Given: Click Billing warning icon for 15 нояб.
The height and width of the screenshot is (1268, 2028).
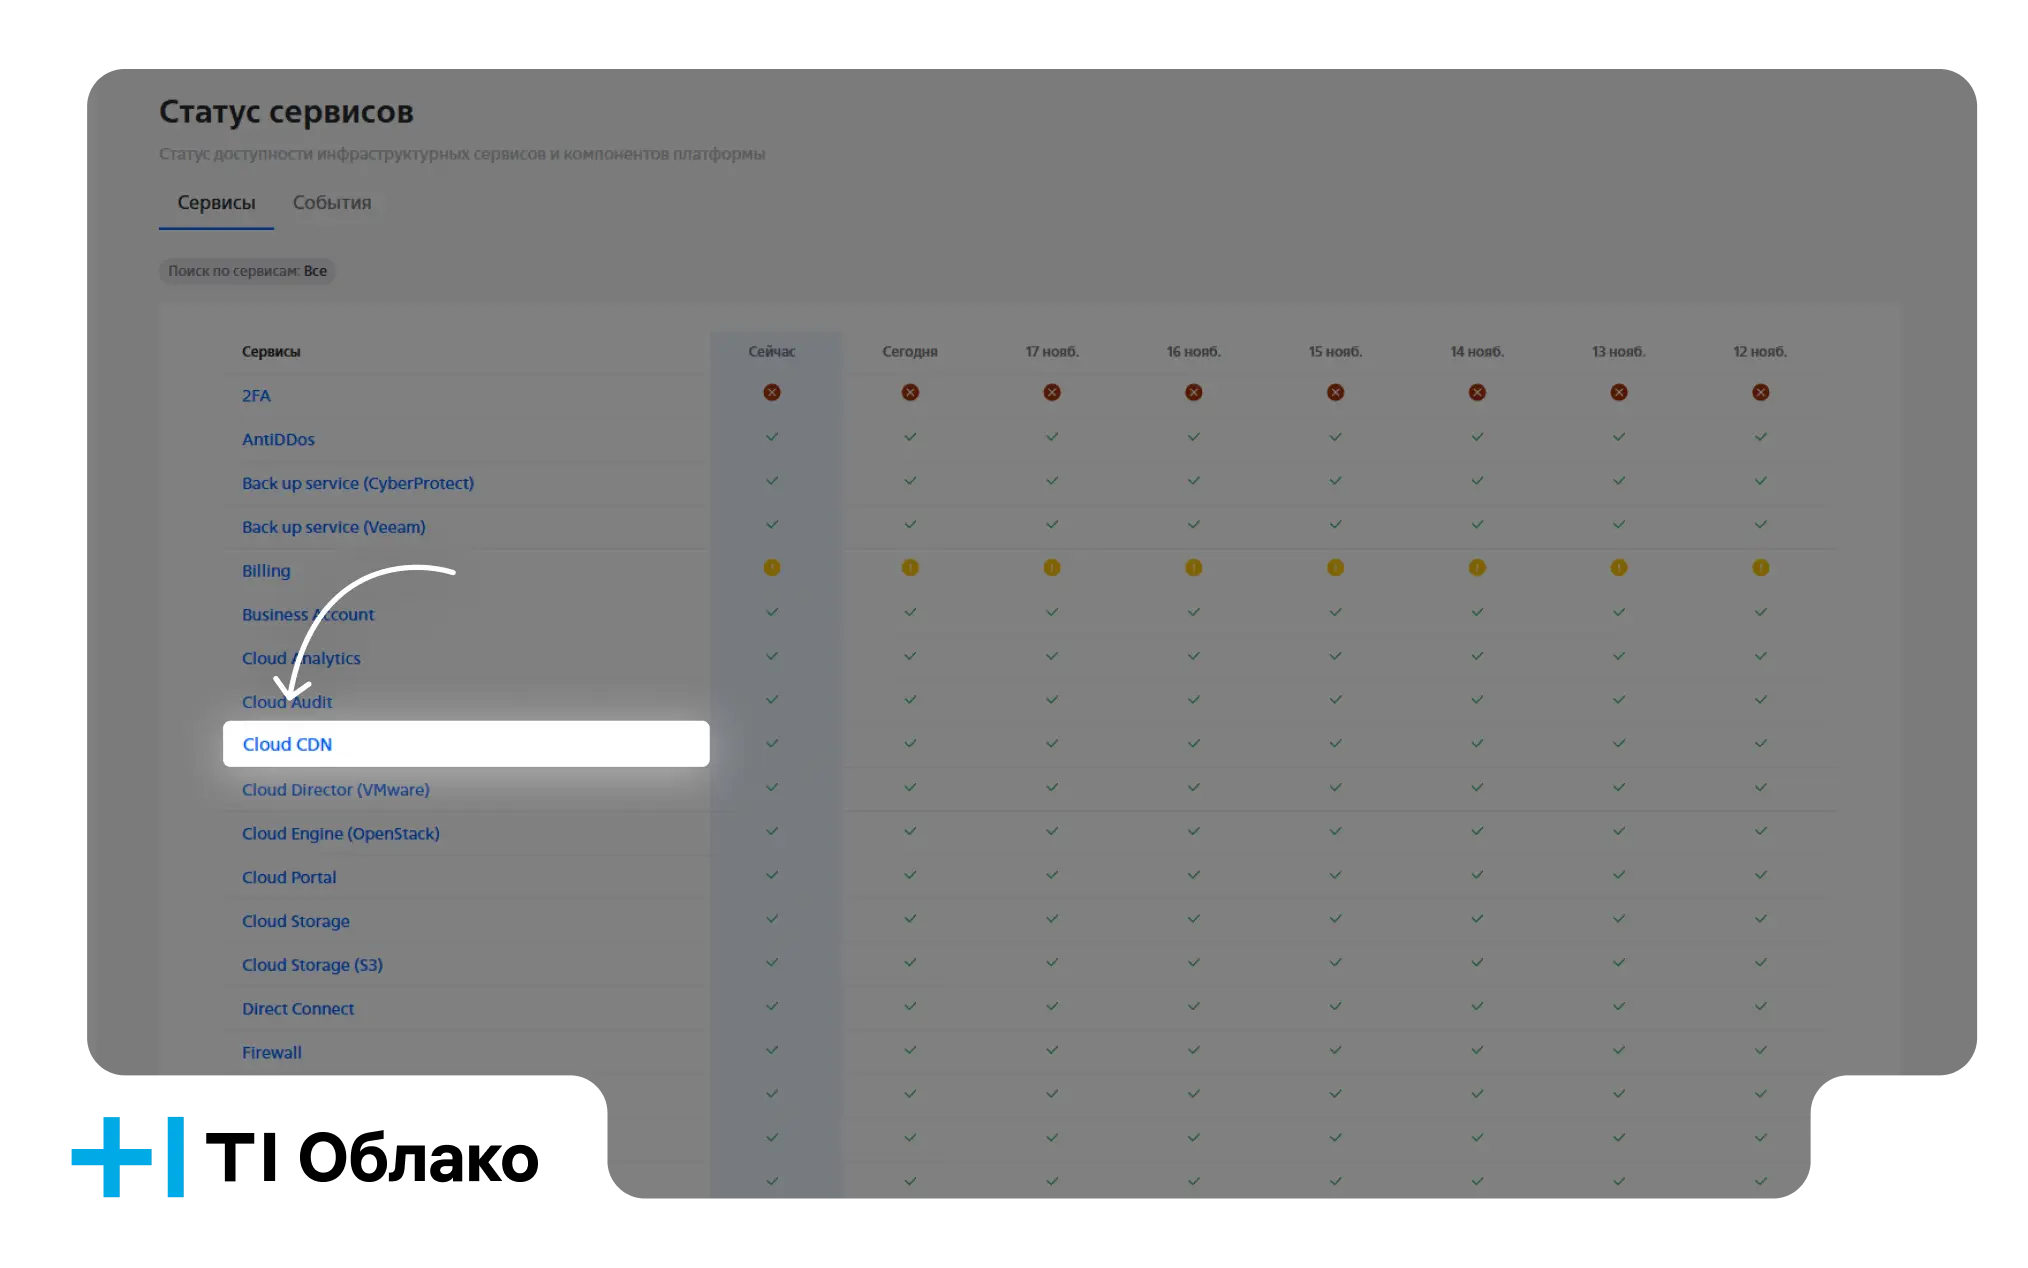Looking at the screenshot, I should 1336,568.
